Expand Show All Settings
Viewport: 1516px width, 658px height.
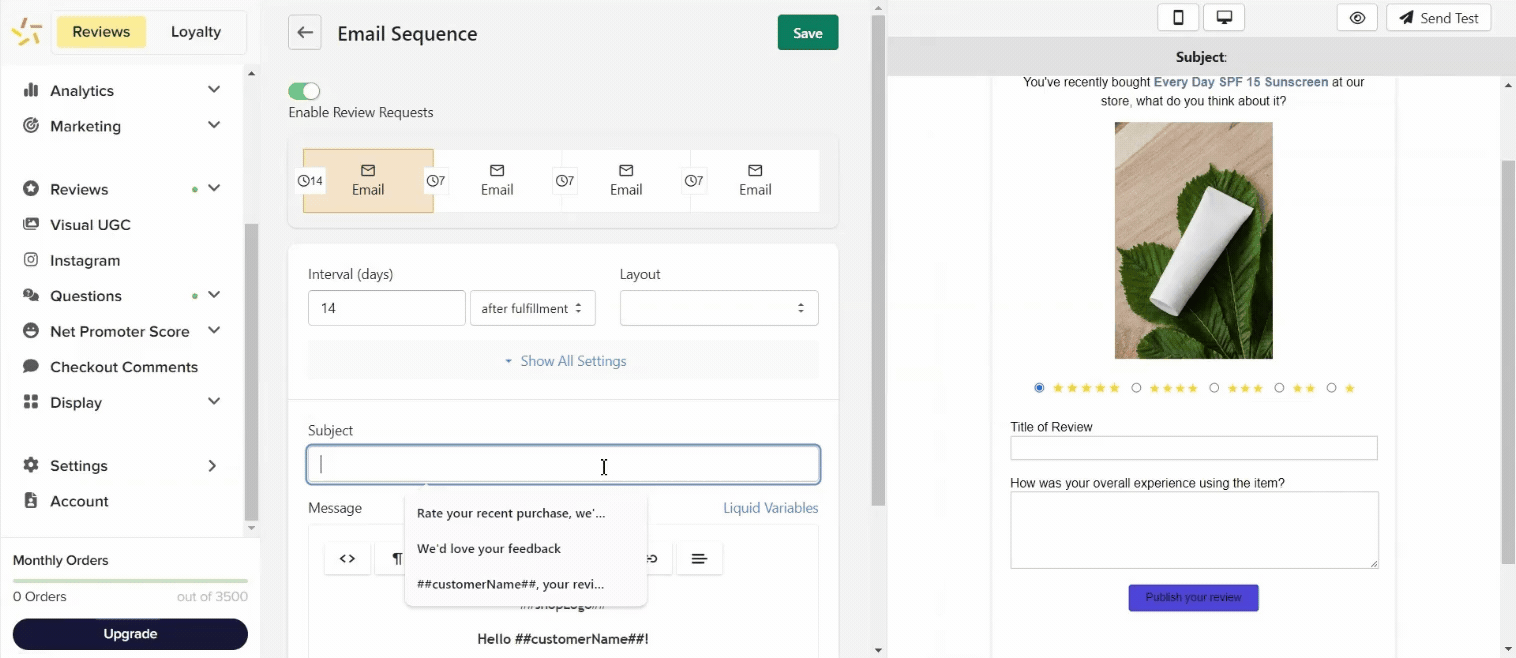564,361
